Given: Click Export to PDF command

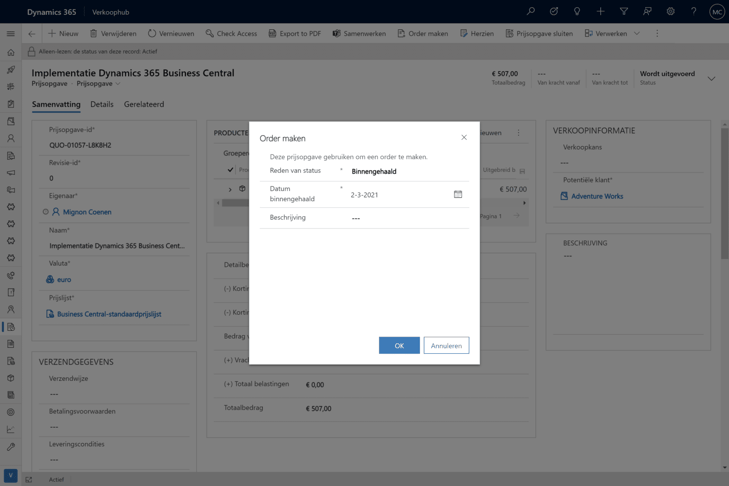Looking at the screenshot, I should pos(295,33).
